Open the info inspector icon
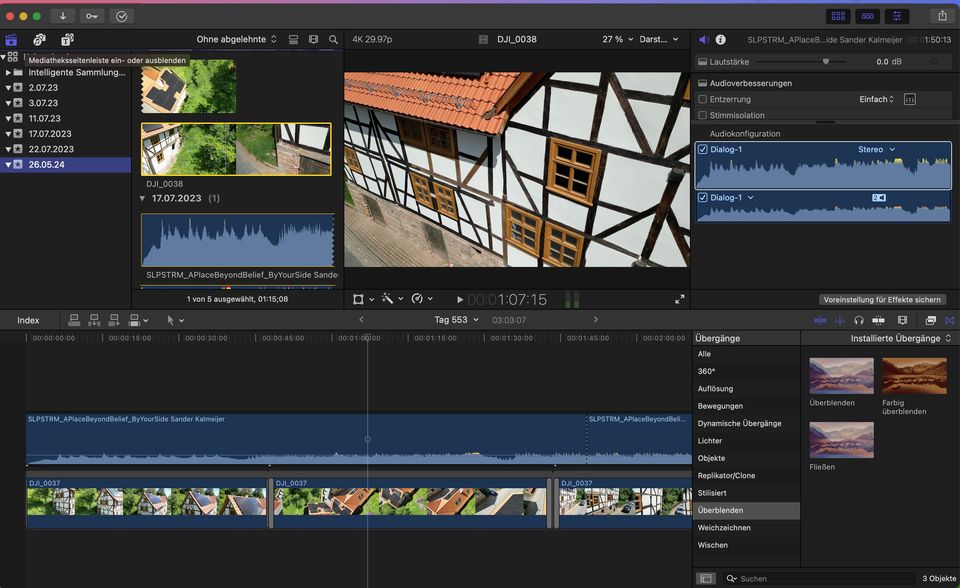This screenshot has width=960, height=588. tap(721, 39)
